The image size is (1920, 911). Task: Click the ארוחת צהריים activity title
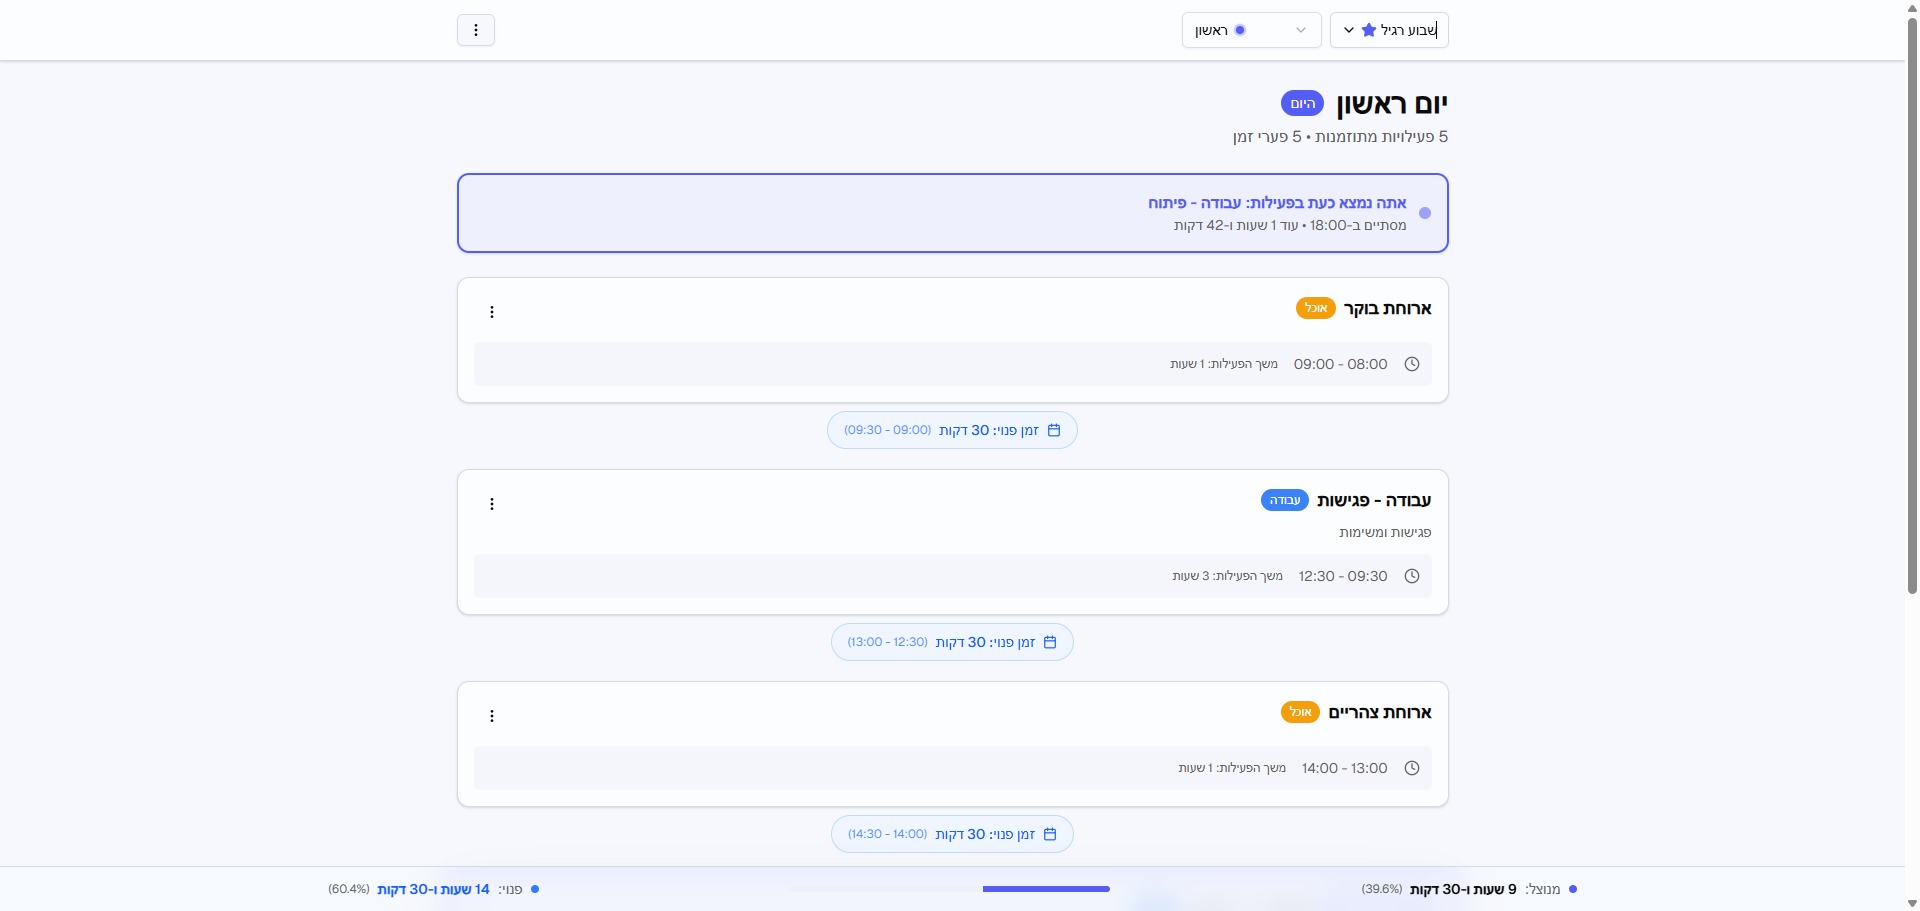[x=1380, y=712]
